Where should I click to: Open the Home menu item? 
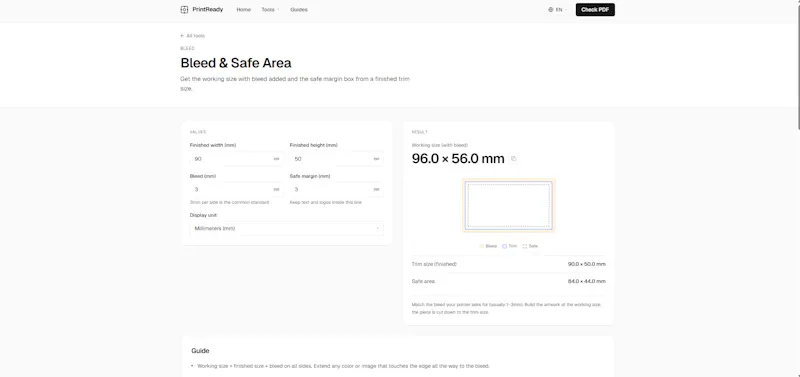(x=243, y=10)
